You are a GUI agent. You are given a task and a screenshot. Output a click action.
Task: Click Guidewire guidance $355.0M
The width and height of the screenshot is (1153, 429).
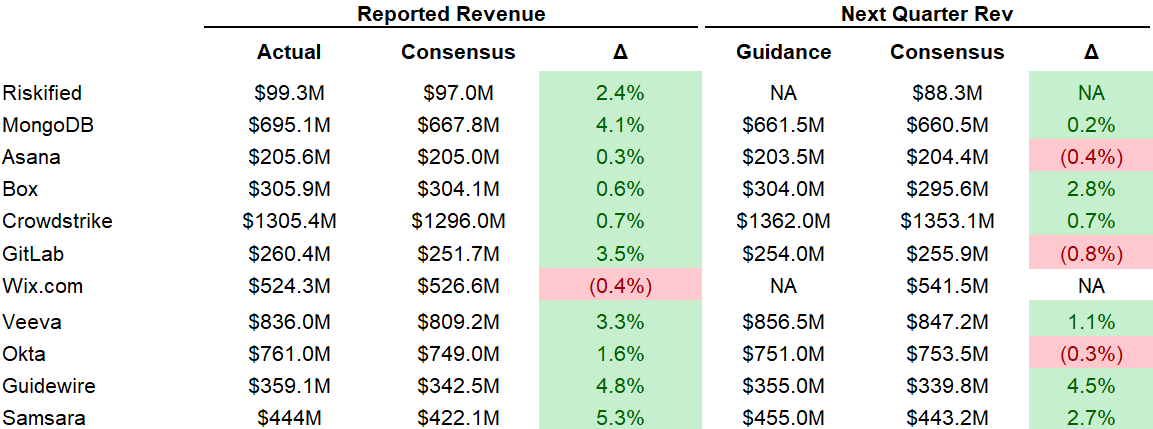[784, 386]
